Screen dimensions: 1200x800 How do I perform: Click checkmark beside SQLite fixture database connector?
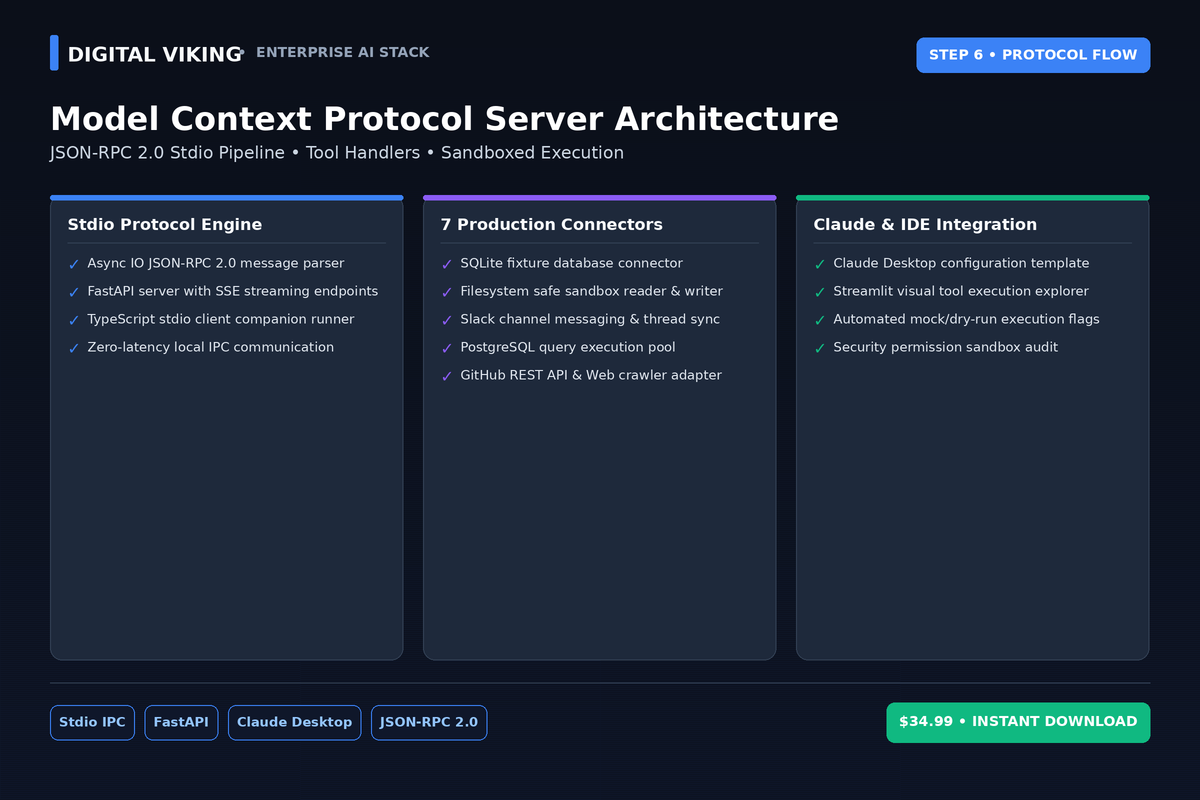click(x=447, y=264)
